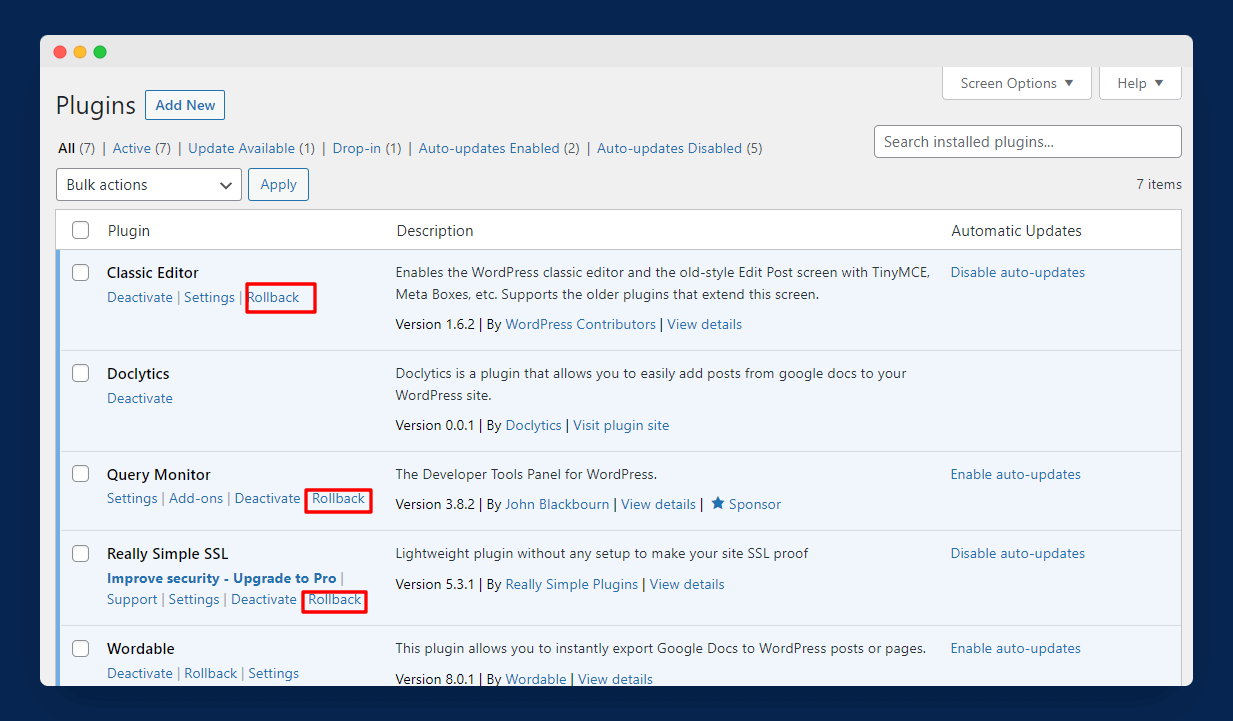The width and height of the screenshot is (1233, 721).
Task: Click Rollback link under Classic Editor
Action: coord(274,298)
